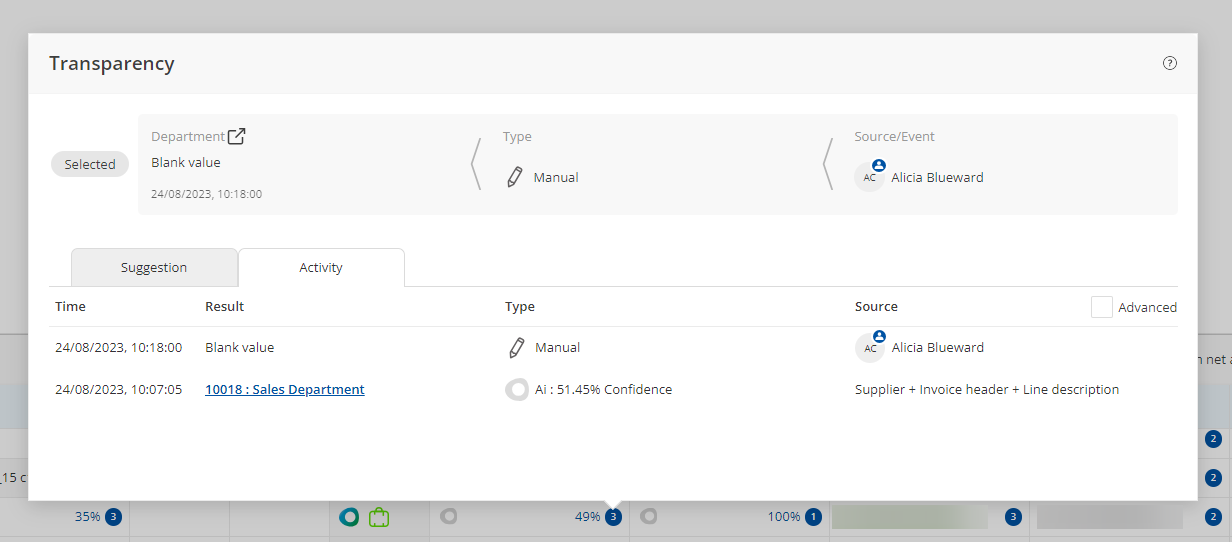Image resolution: width=1232 pixels, height=542 pixels.
Task: Open the 10018 : Sales Department link
Action: 285,390
